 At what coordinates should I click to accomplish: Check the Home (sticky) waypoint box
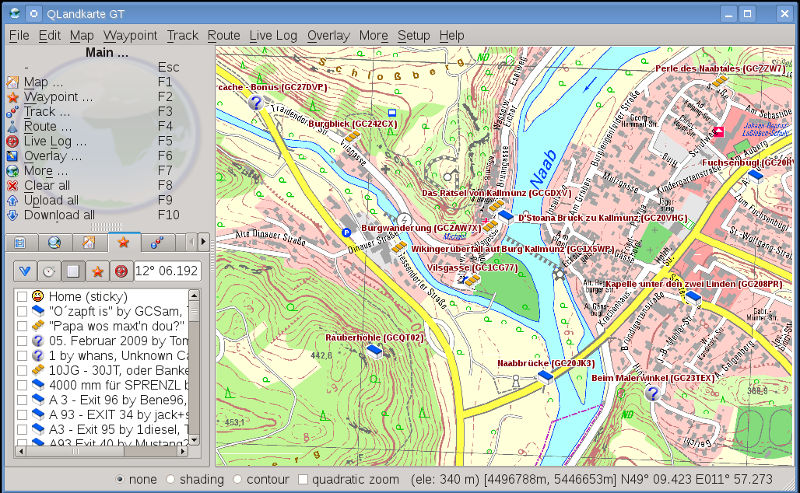21,297
